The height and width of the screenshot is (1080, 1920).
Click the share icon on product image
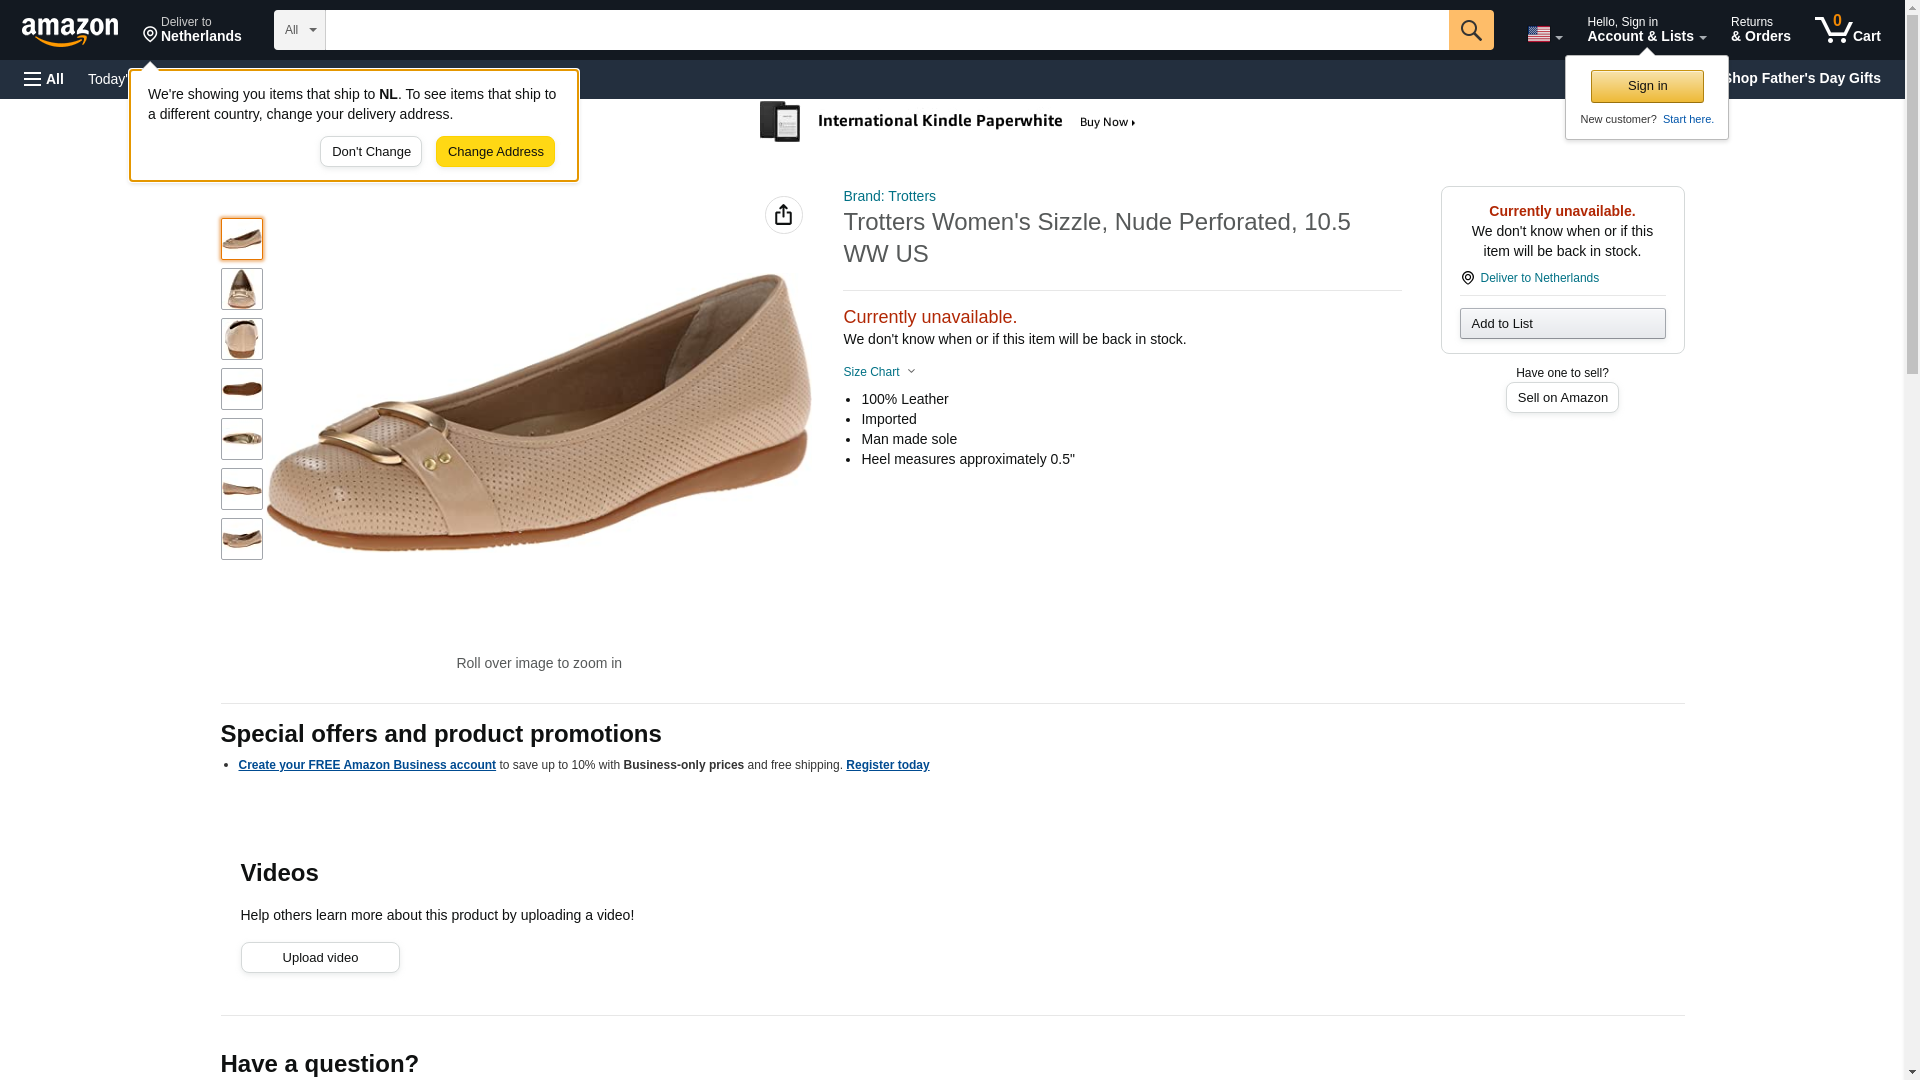(x=783, y=215)
